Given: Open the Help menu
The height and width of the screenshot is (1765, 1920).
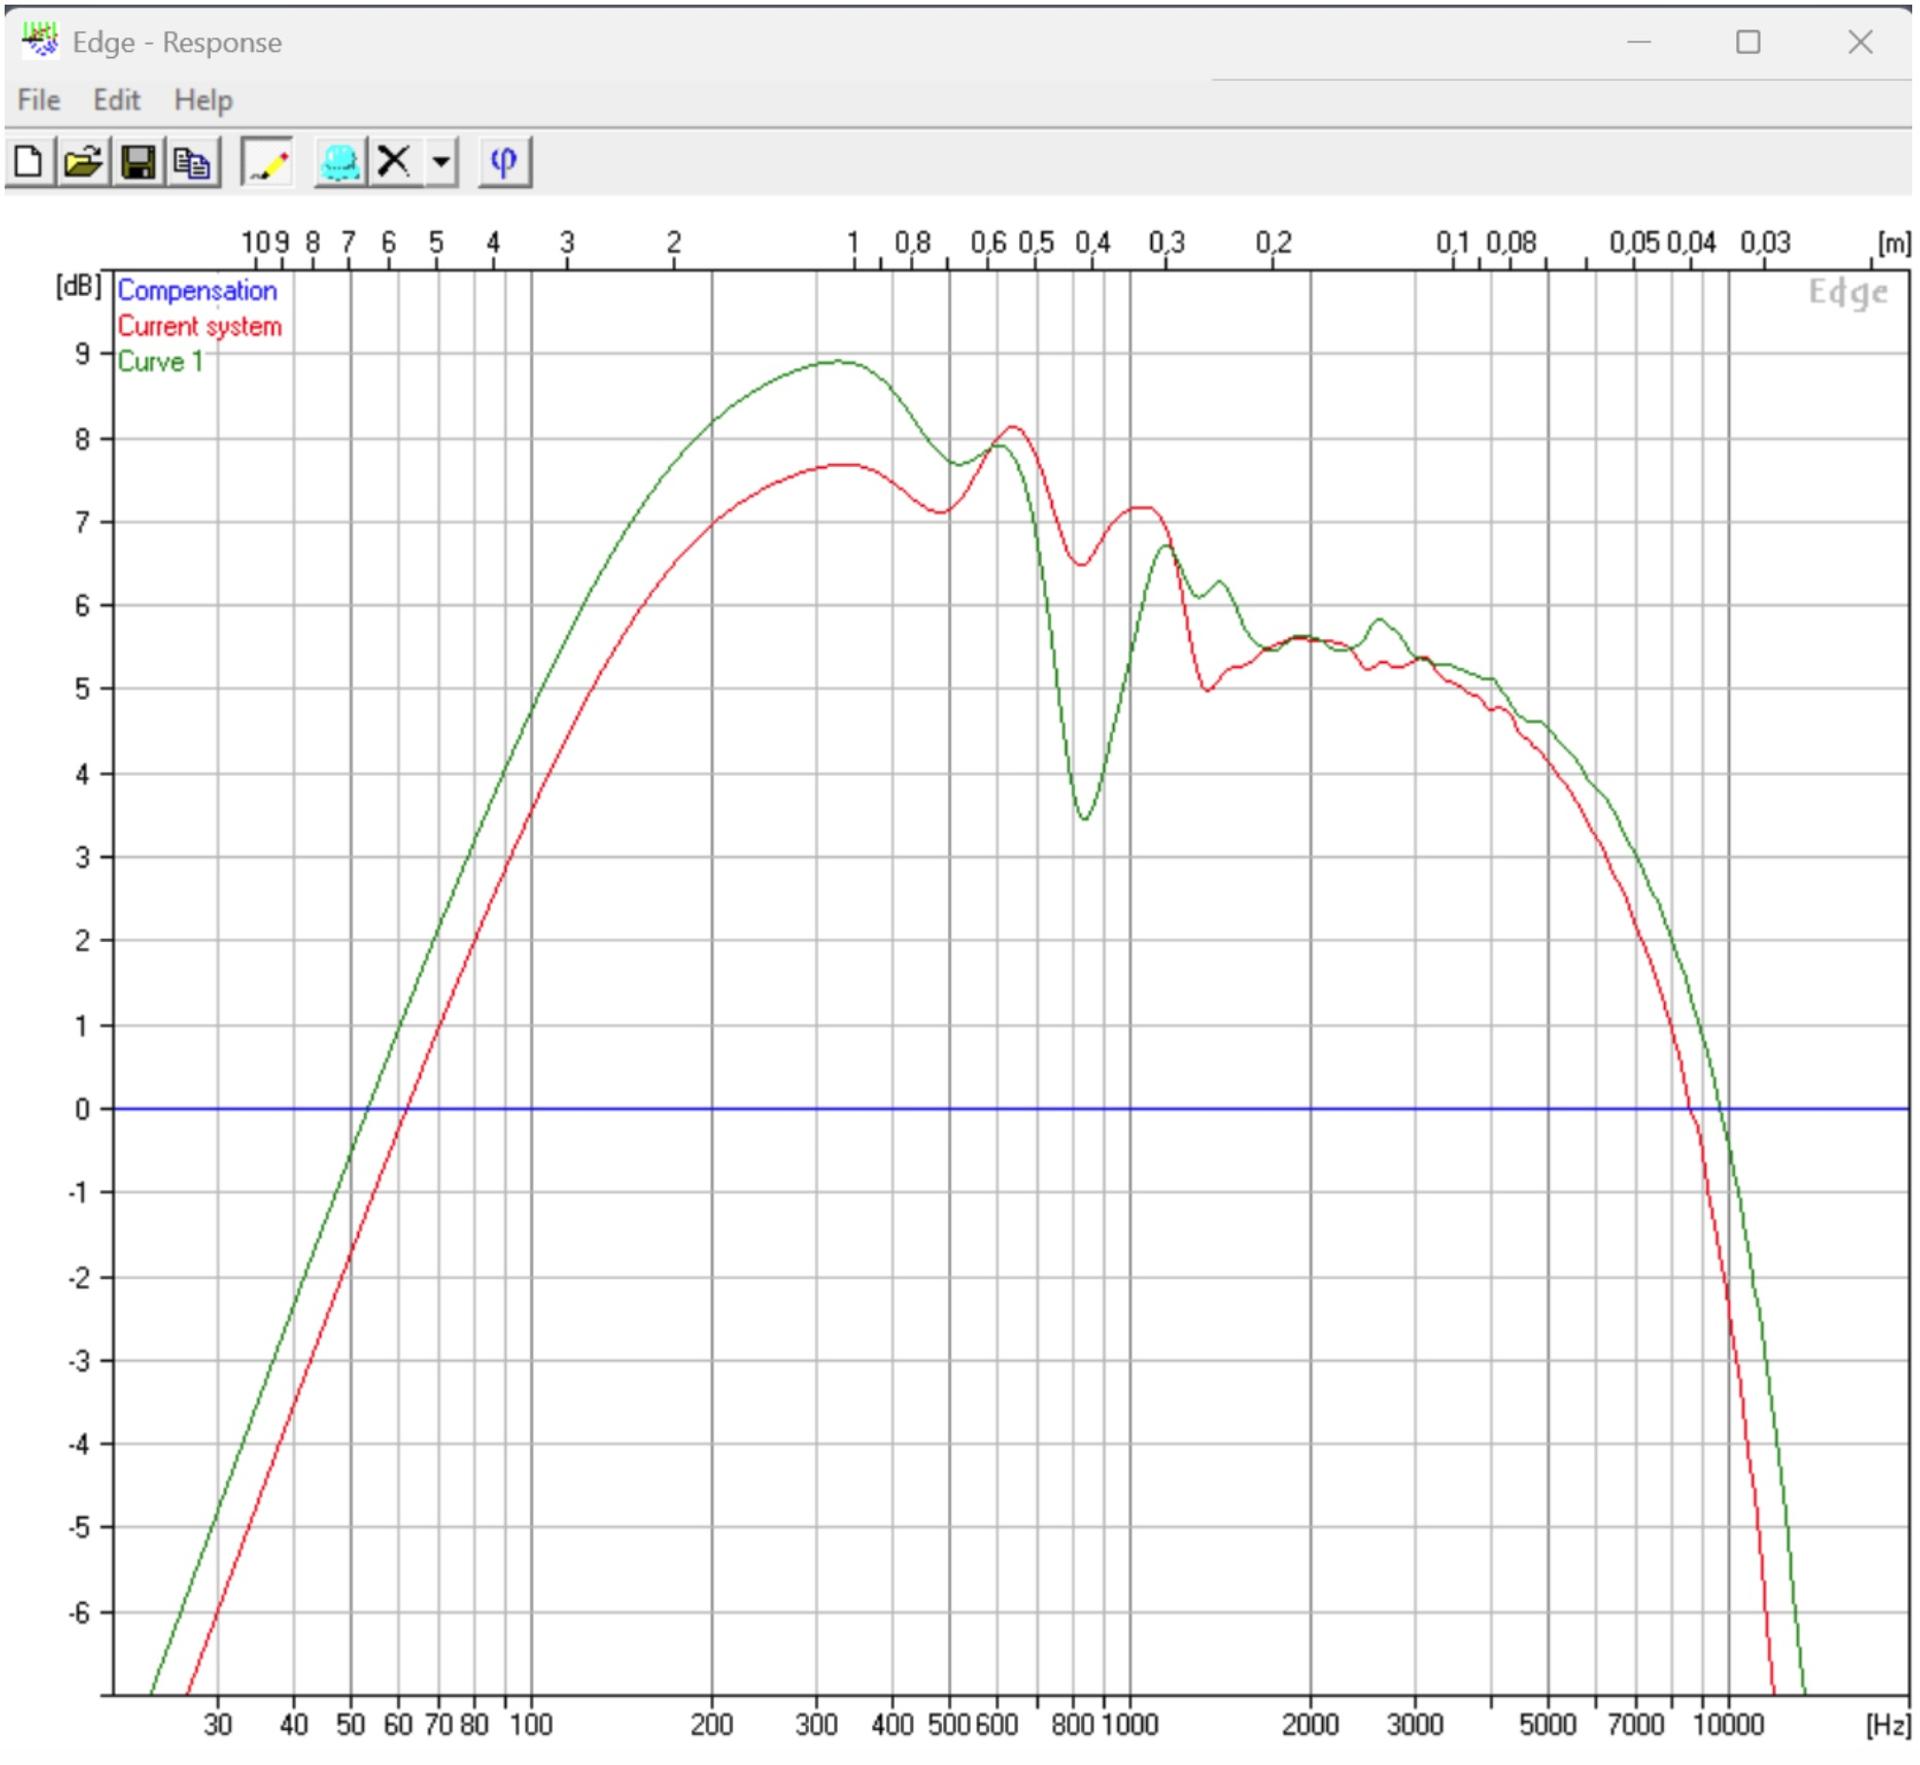Looking at the screenshot, I should [x=203, y=100].
